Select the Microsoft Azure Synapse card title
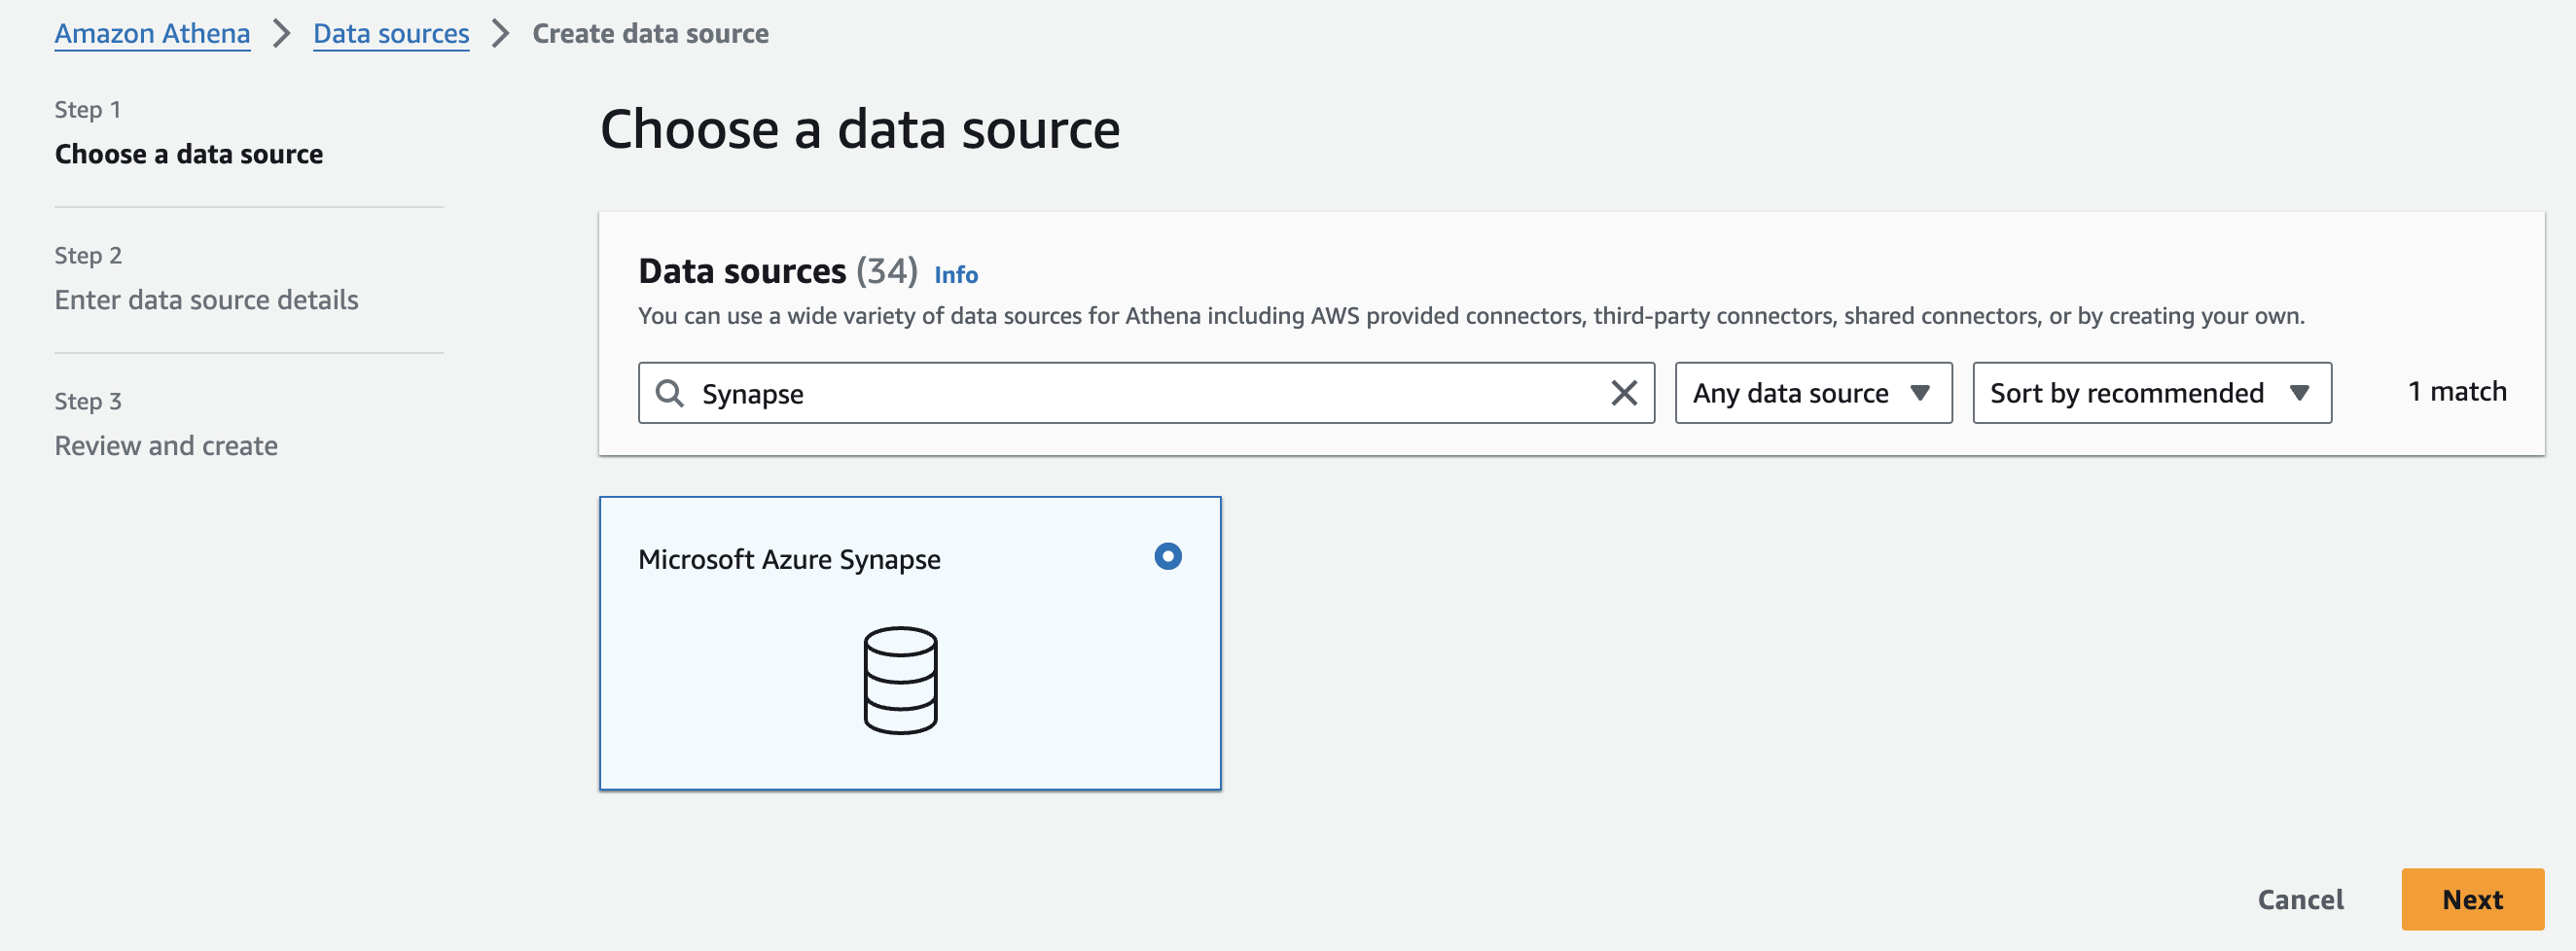The height and width of the screenshot is (951, 2576). pyautogui.click(x=789, y=559)
